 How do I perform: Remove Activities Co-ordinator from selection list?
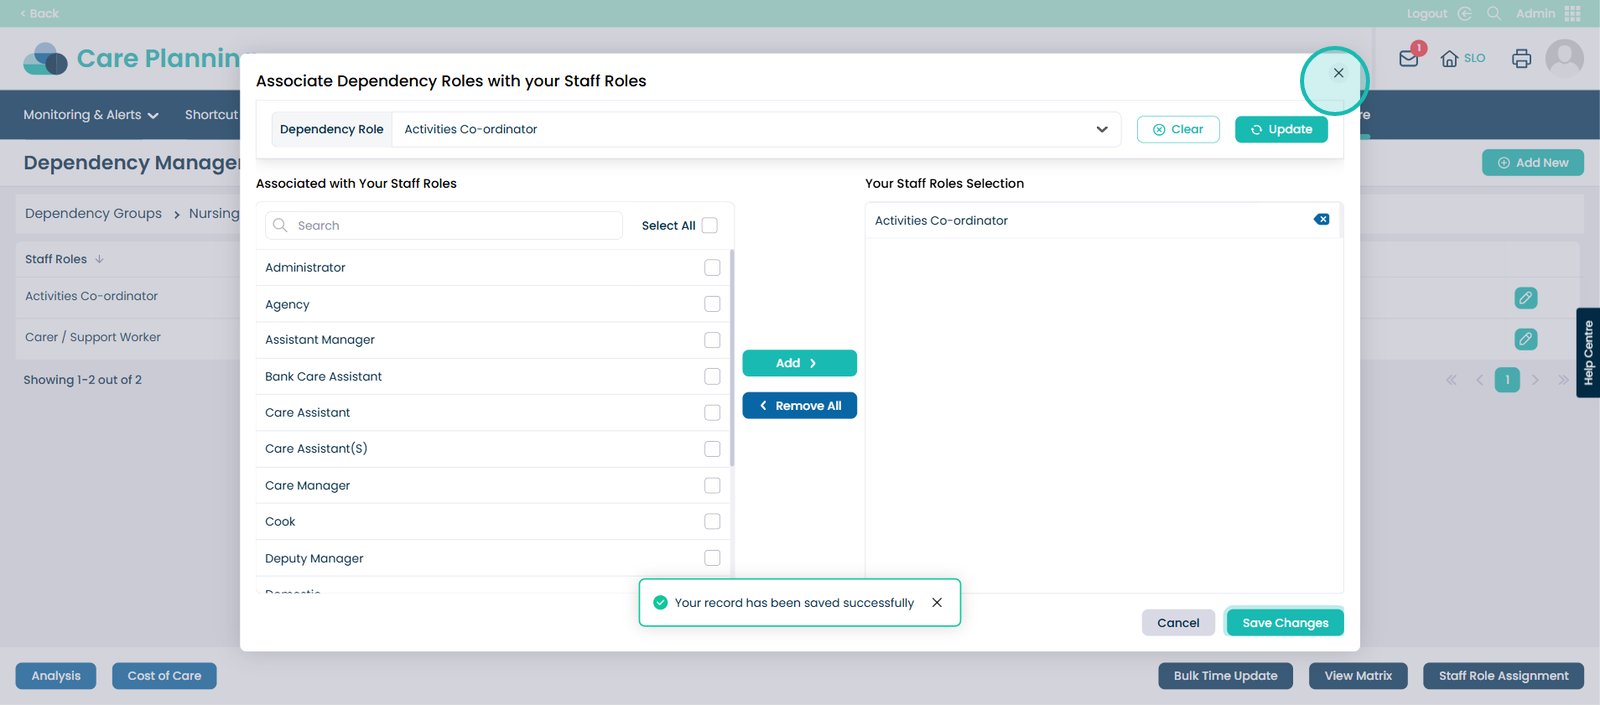[1321, 220]
